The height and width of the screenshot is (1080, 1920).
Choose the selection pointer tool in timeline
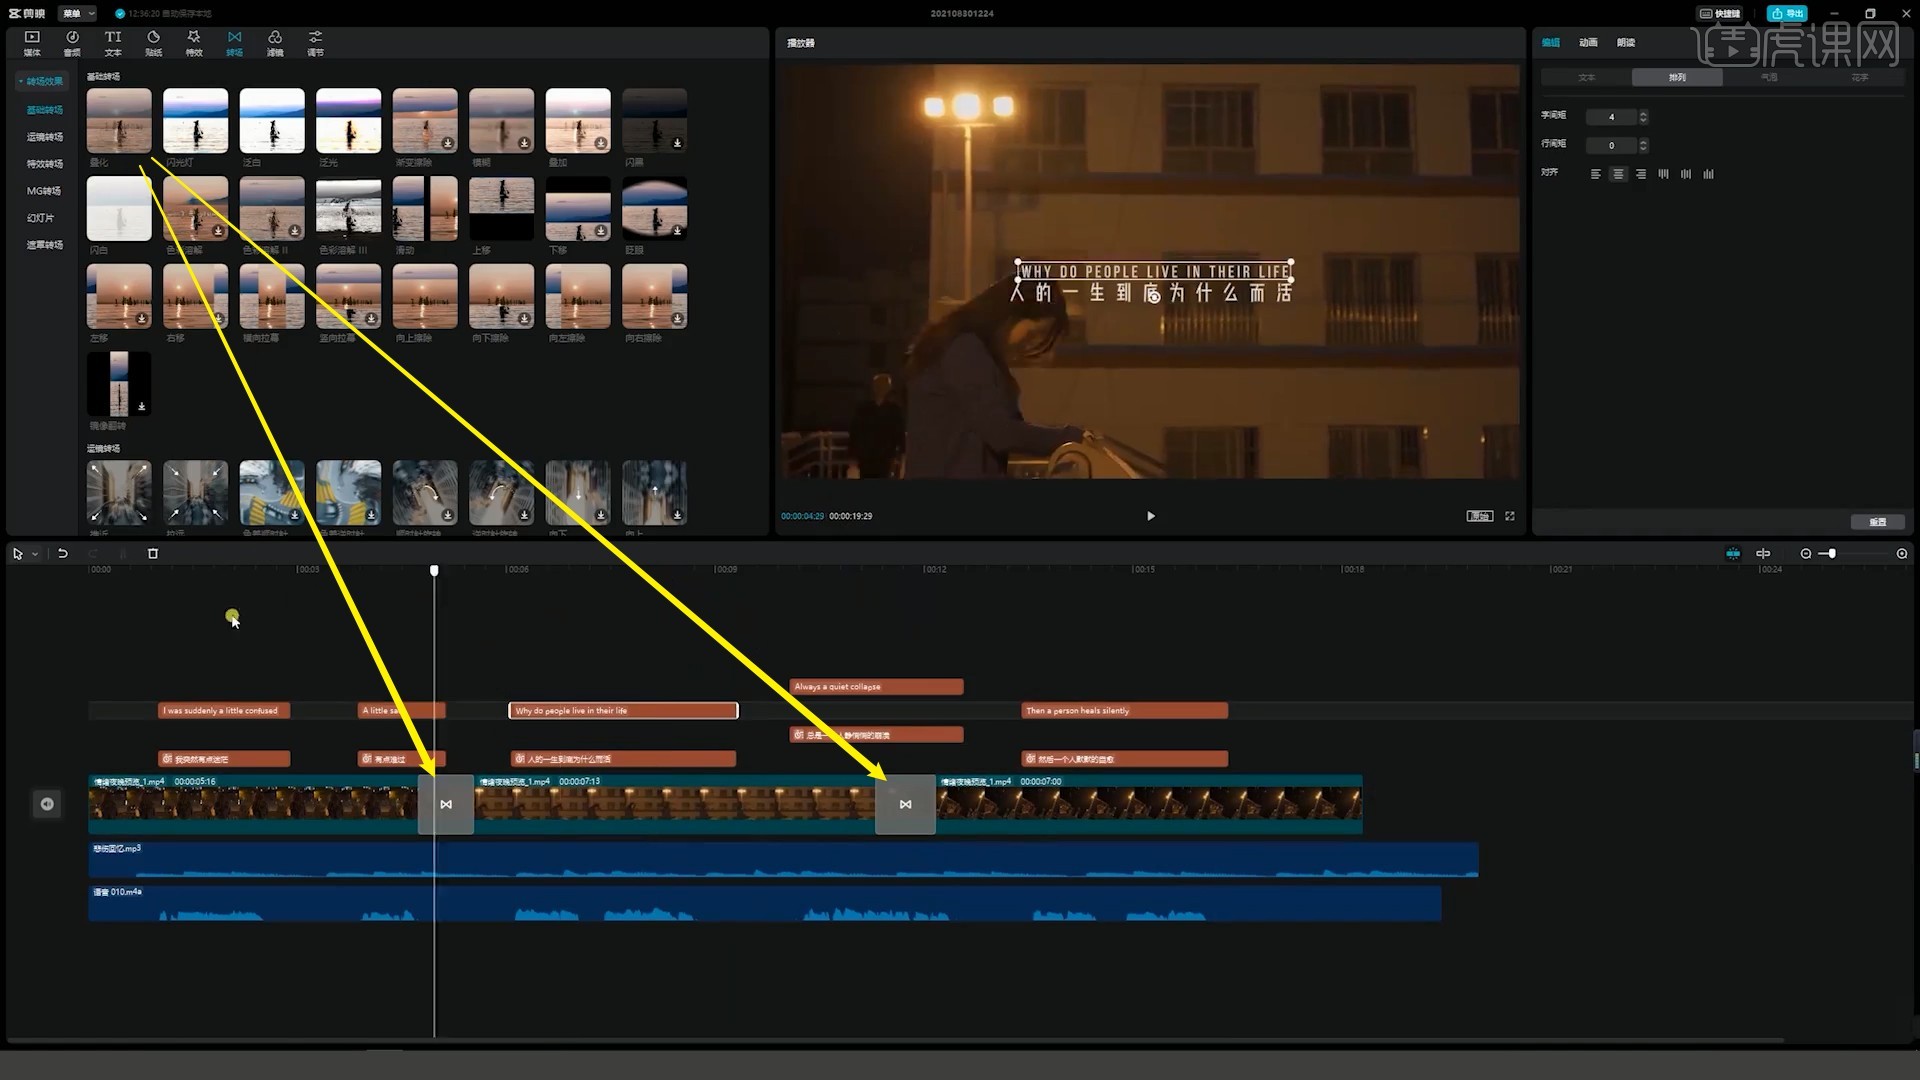click(17, 553)
